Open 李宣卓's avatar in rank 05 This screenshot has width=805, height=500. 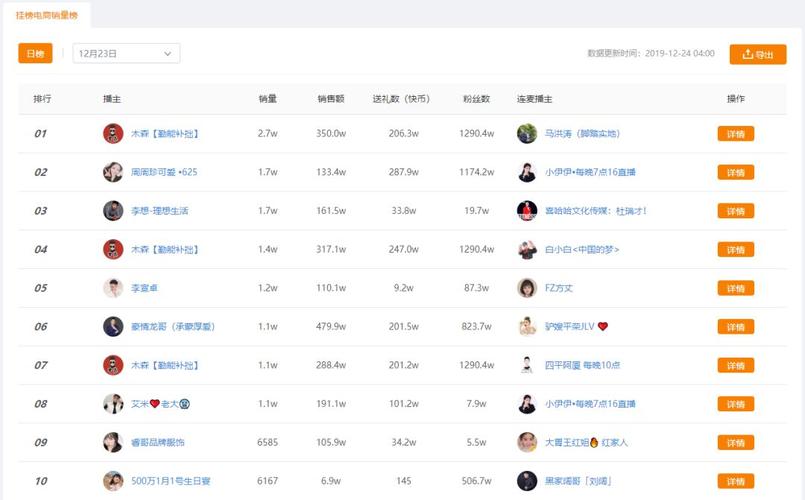[113, 288]
